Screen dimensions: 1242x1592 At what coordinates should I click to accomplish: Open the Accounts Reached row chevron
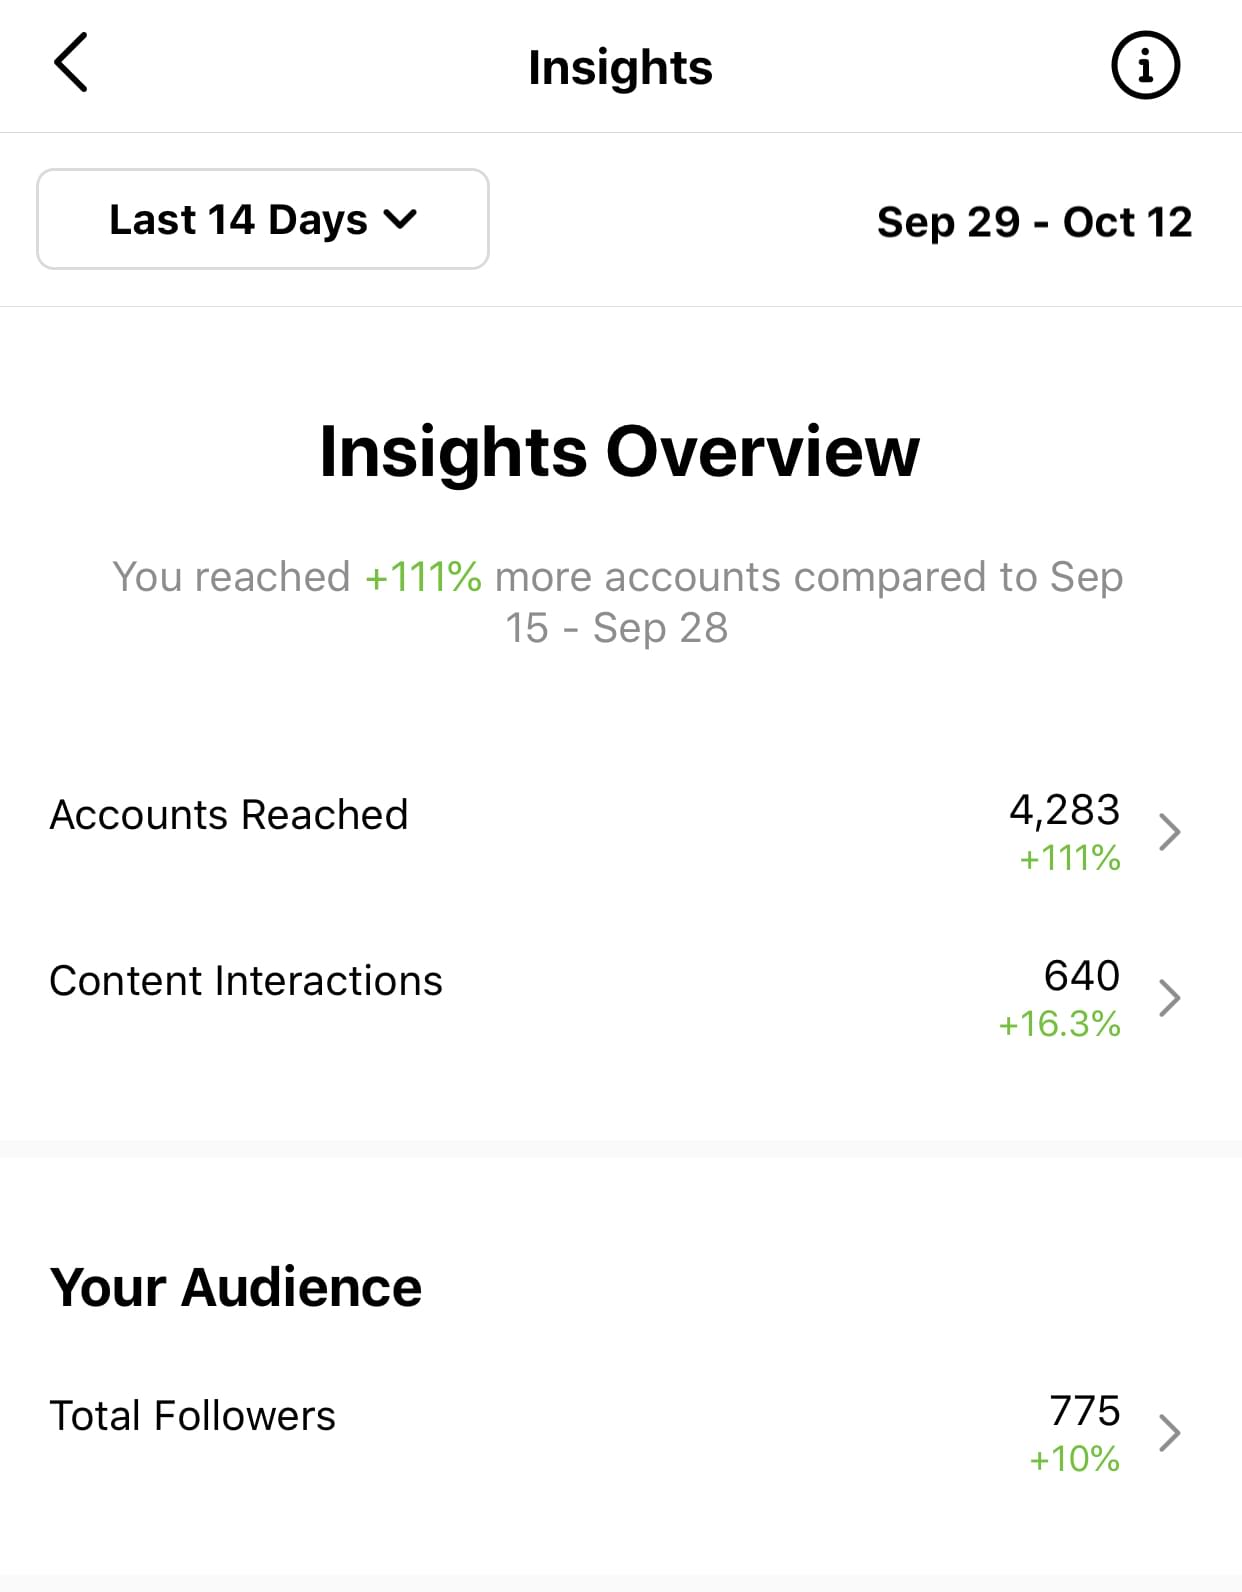(1169, 832)
